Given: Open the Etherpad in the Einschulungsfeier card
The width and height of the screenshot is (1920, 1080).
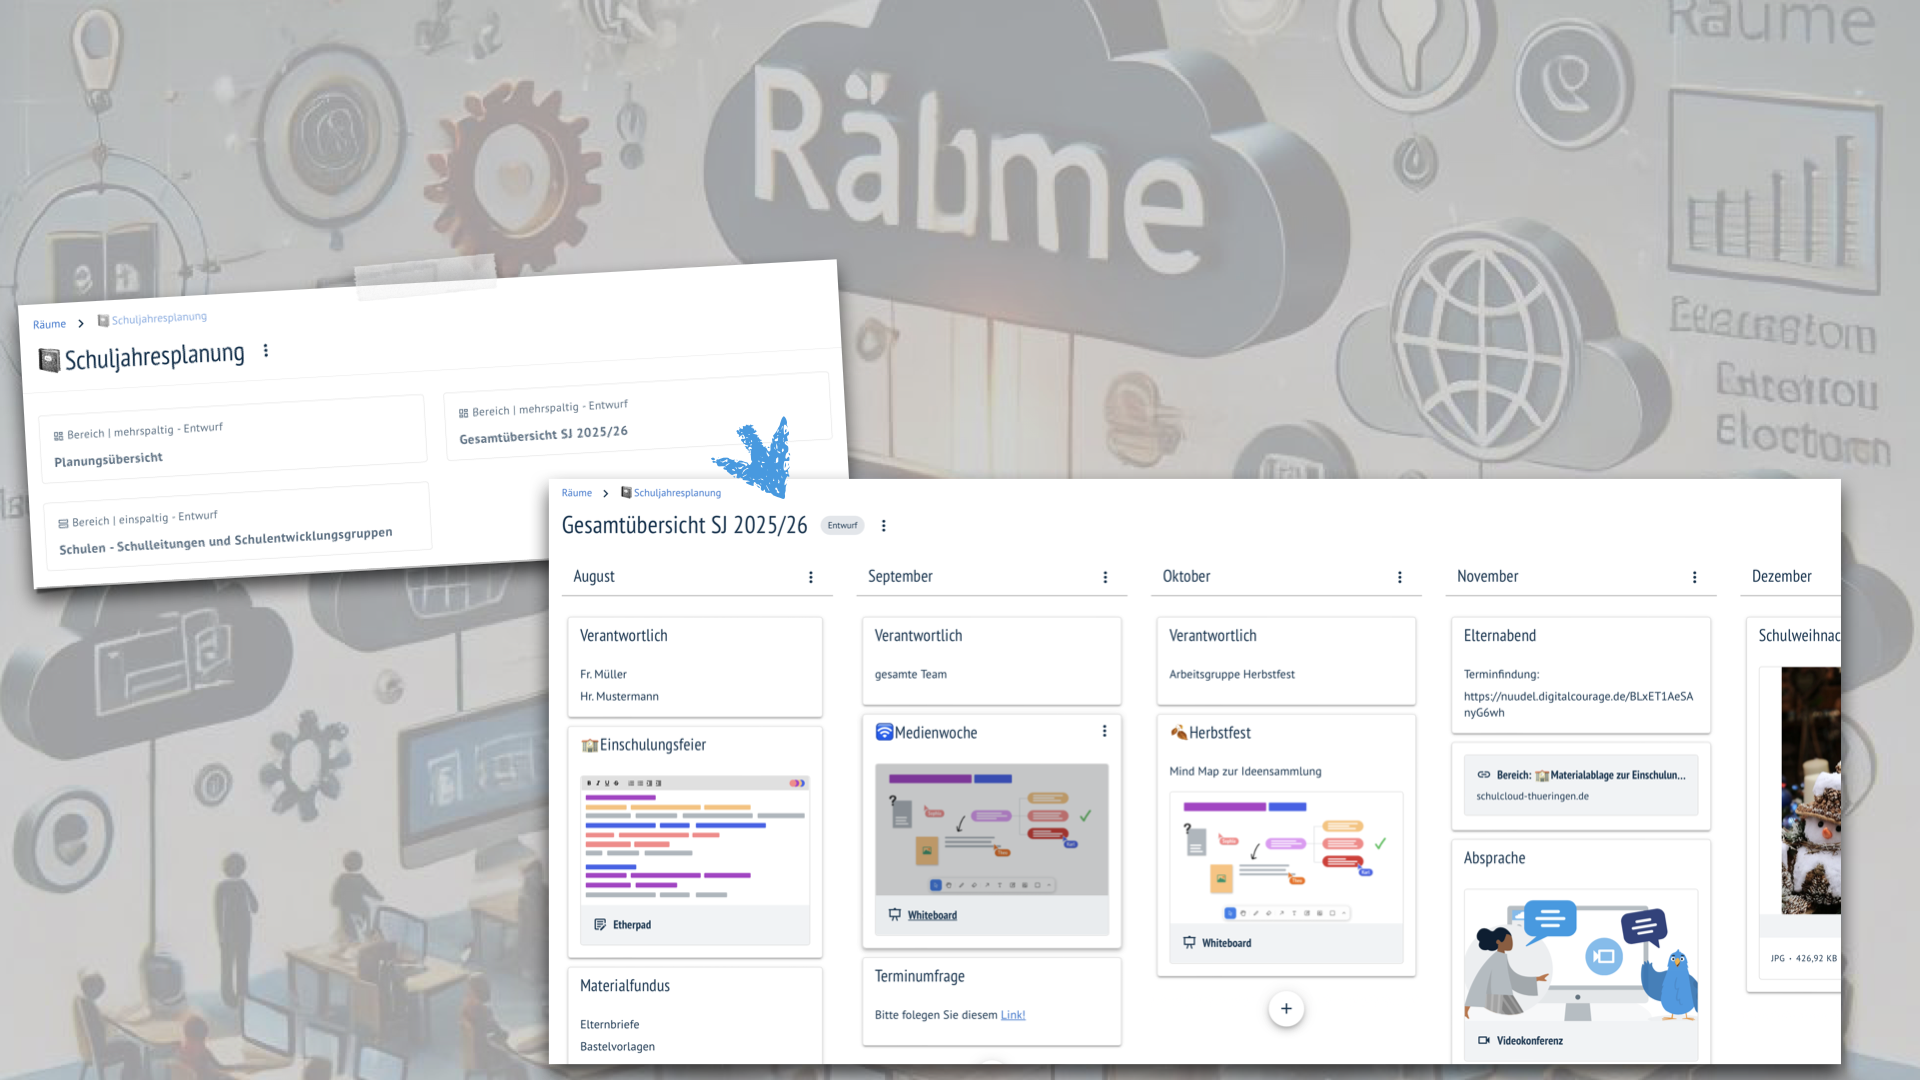Looking at the screenshot, I should tap(625, 924).
